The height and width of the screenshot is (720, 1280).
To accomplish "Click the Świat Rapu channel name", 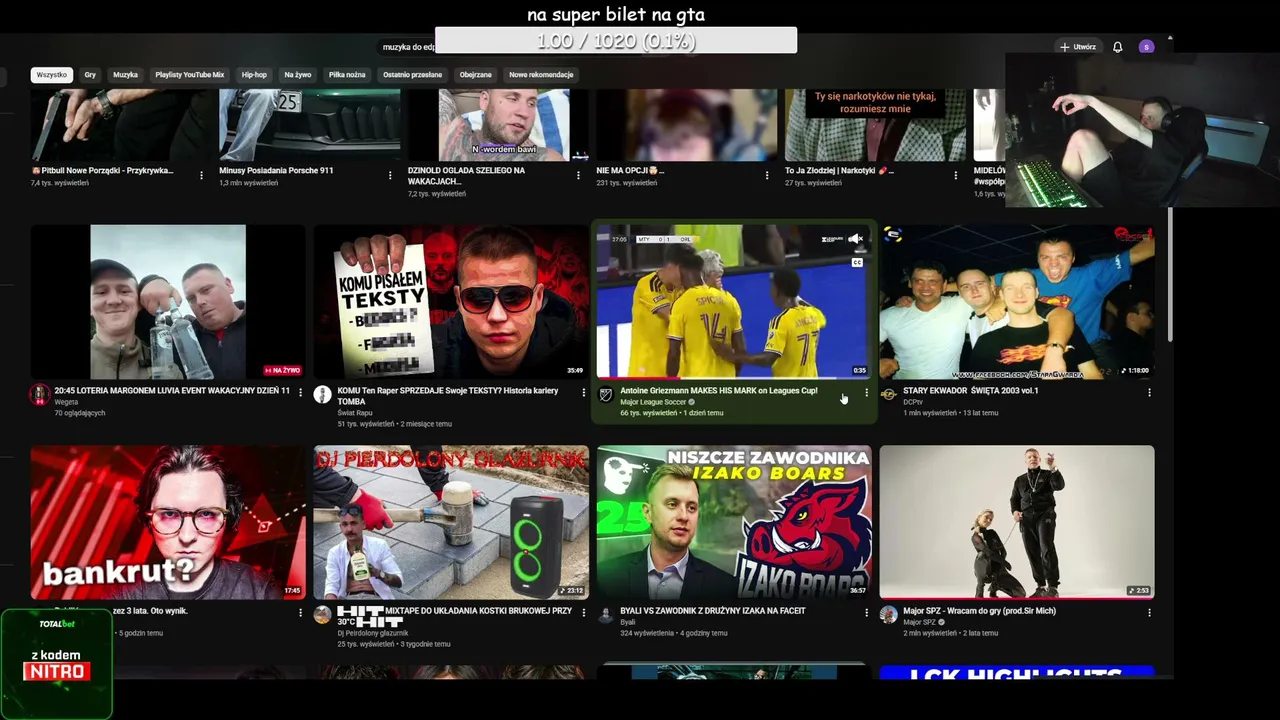I will 355,413.
